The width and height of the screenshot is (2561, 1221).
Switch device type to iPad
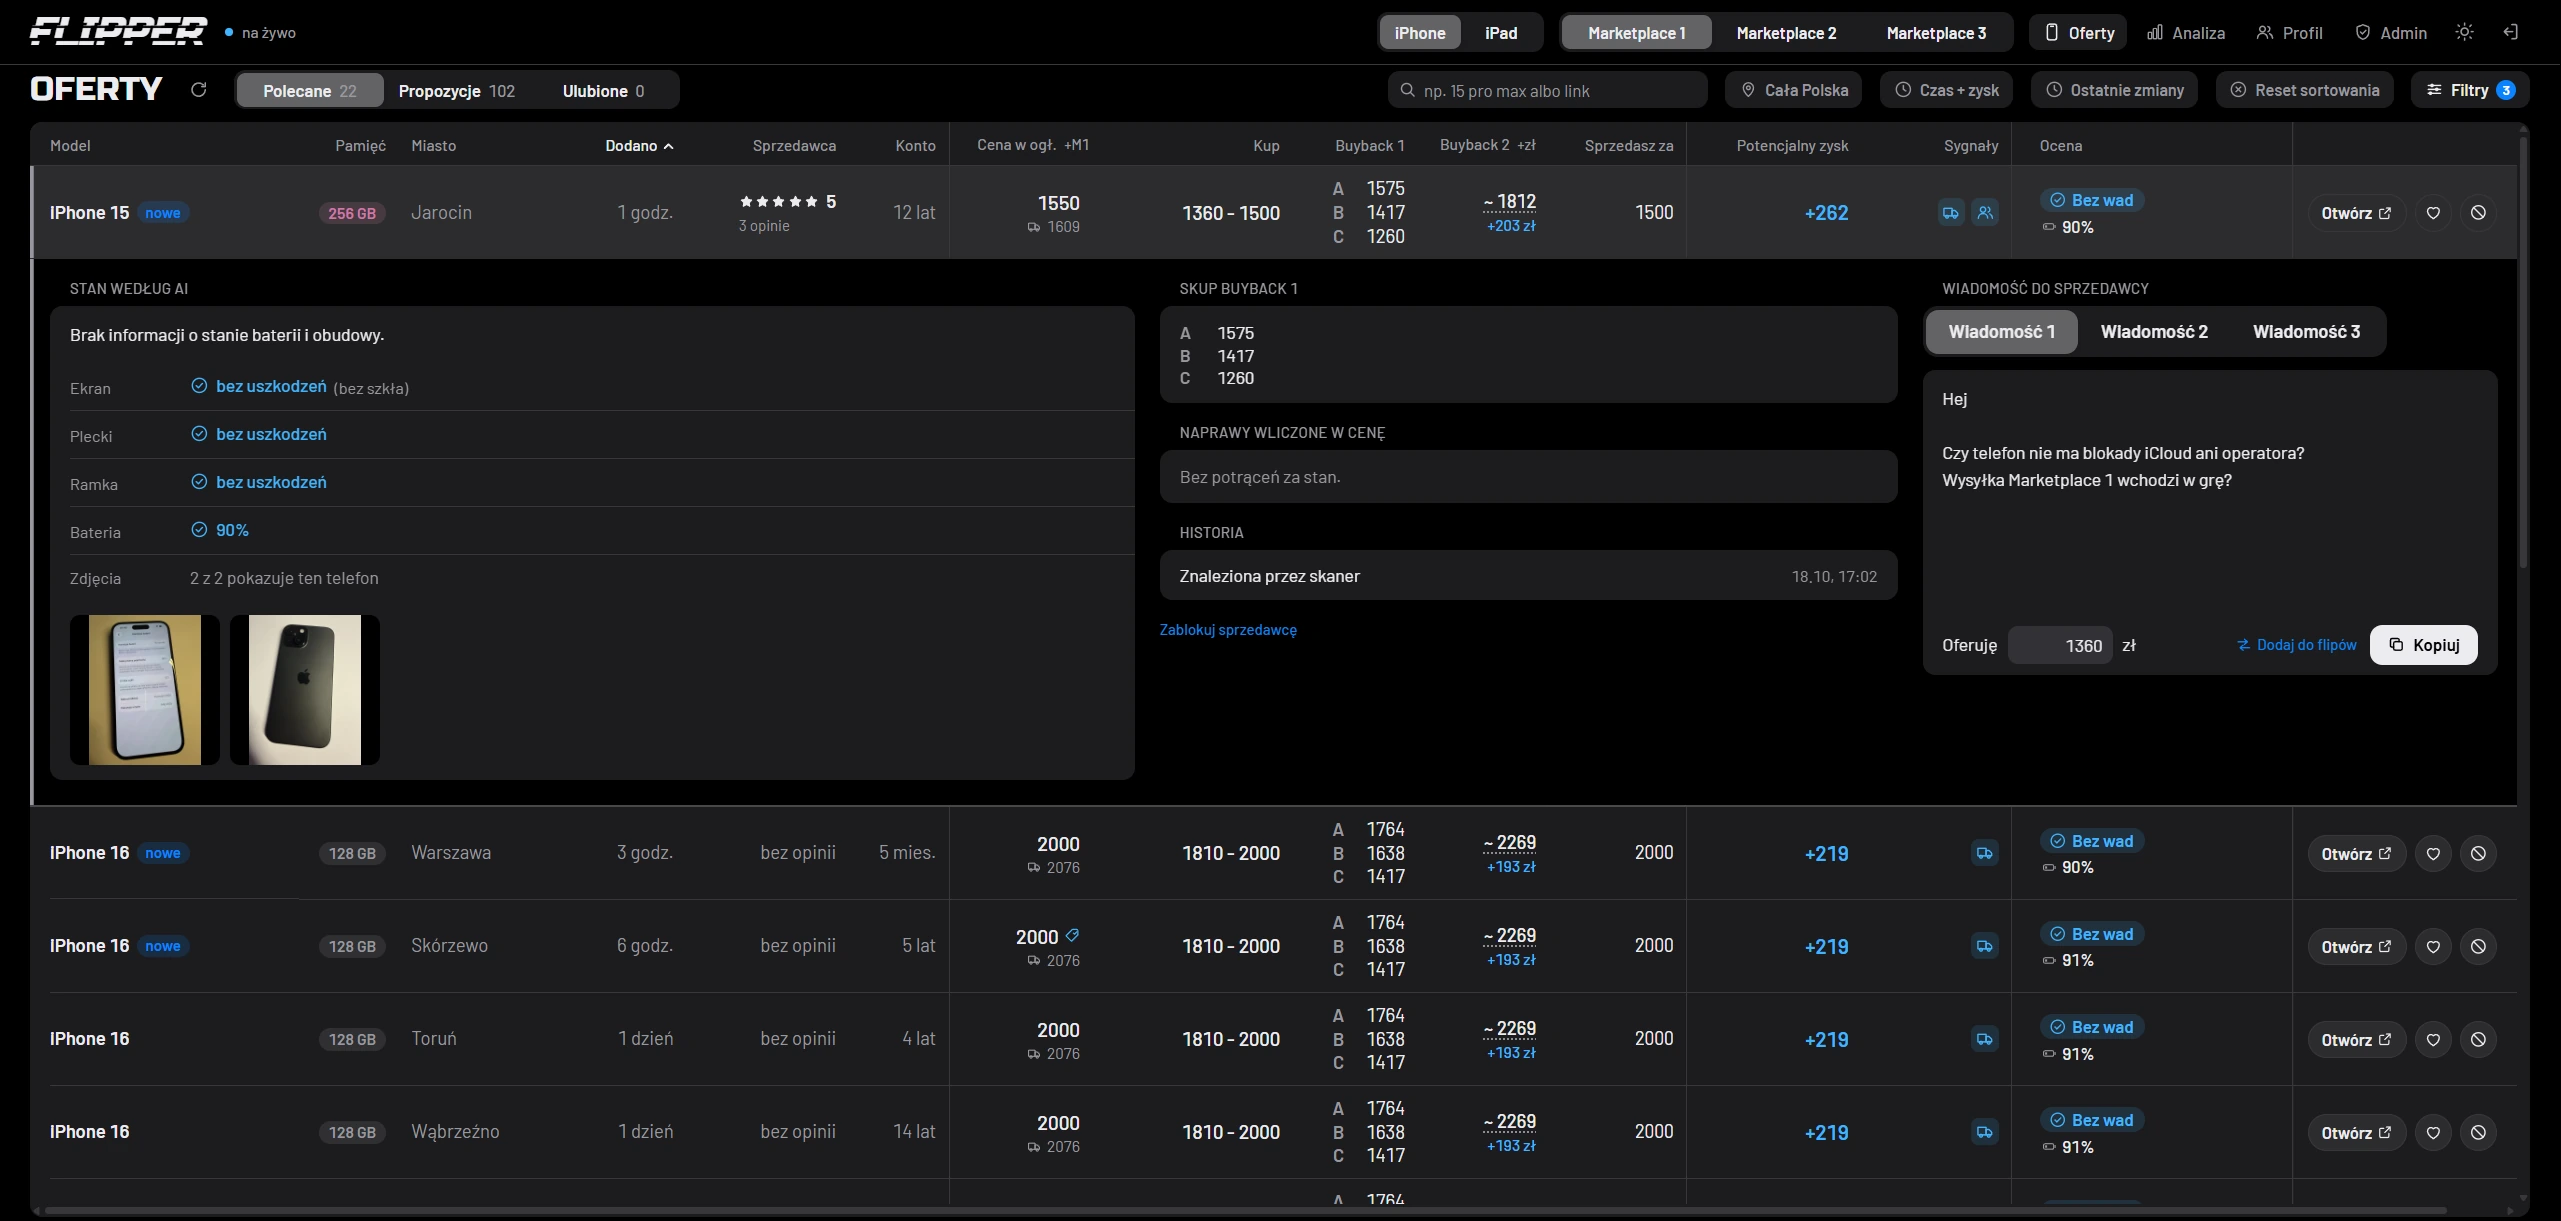point(1501,33)
